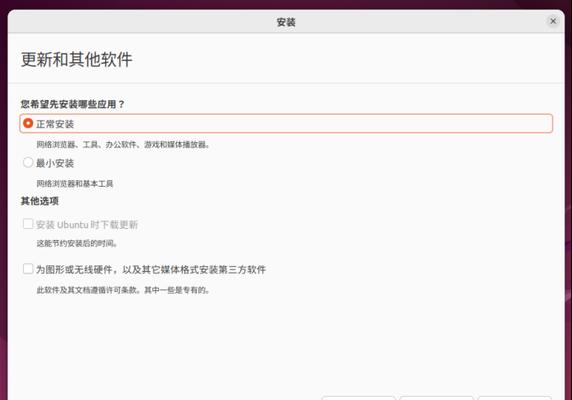Enable the third-party software 第三方软件 checkbox
This screenshot has height=400, width=572.
point(28,269)
